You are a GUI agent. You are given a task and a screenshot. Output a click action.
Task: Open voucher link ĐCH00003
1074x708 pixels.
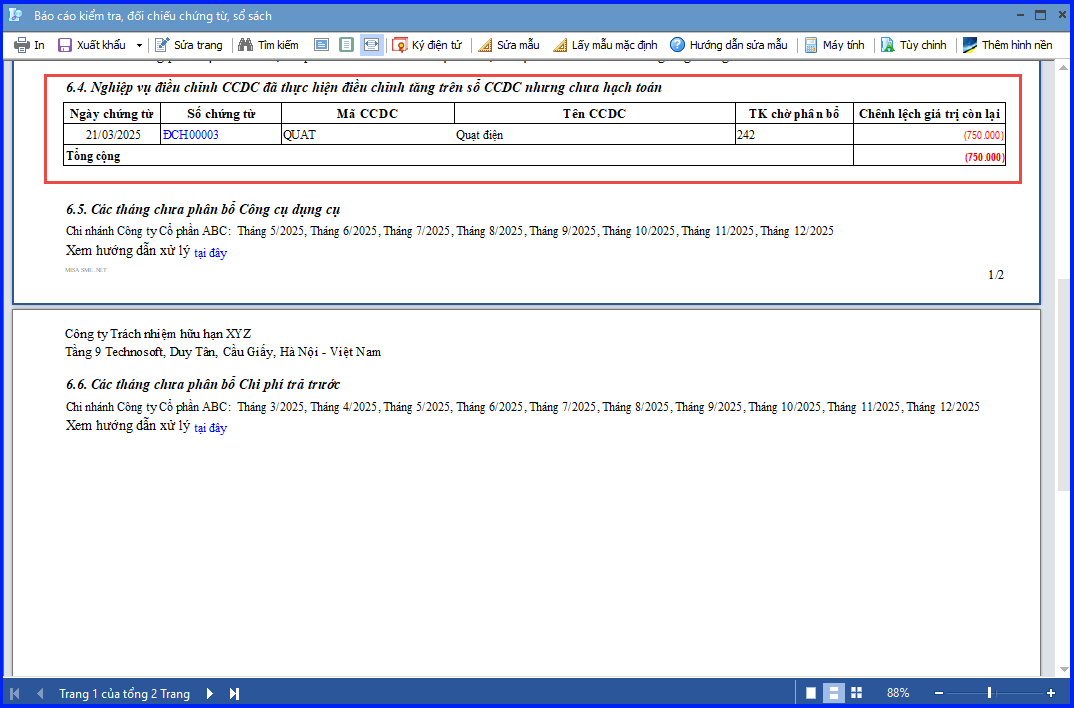pyautogui.click(x=190, y=135)
